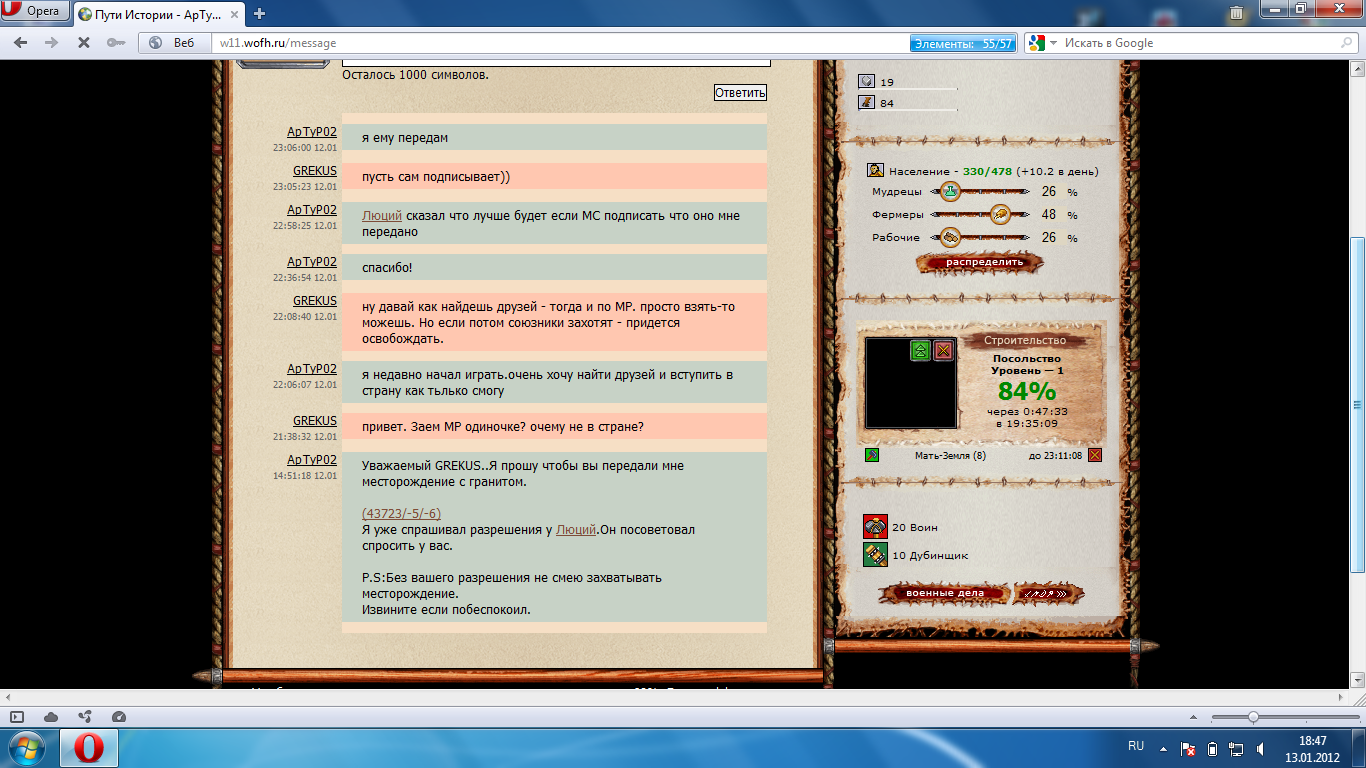1366x768 pixels.
Task: Toggle the Opera panels button
Action: click(17, 716)
